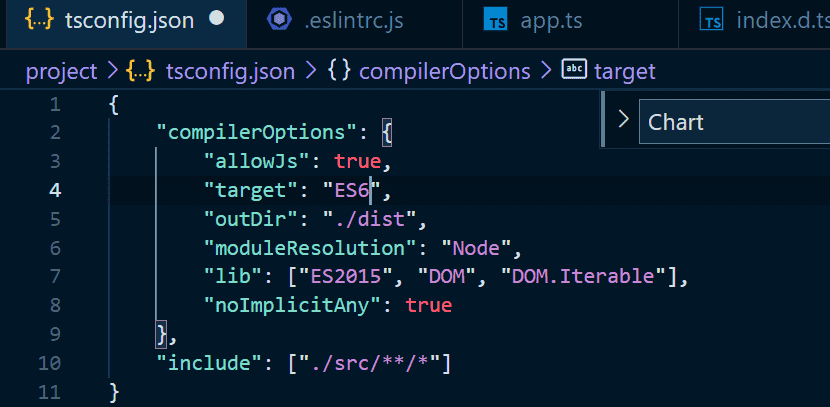Viewport: 830px width, 407px height.
Task: Click the ESLint icon on .eslintrc.js tab
Action: point(281,19)
